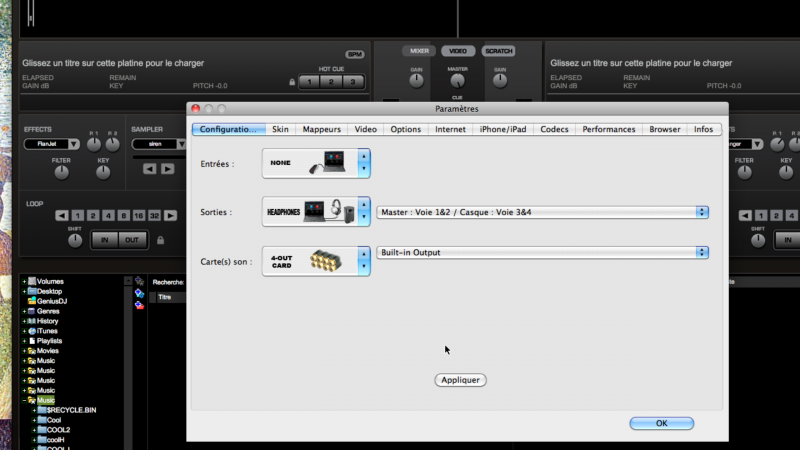Open the Performances settings tab

tap(608, 129)
